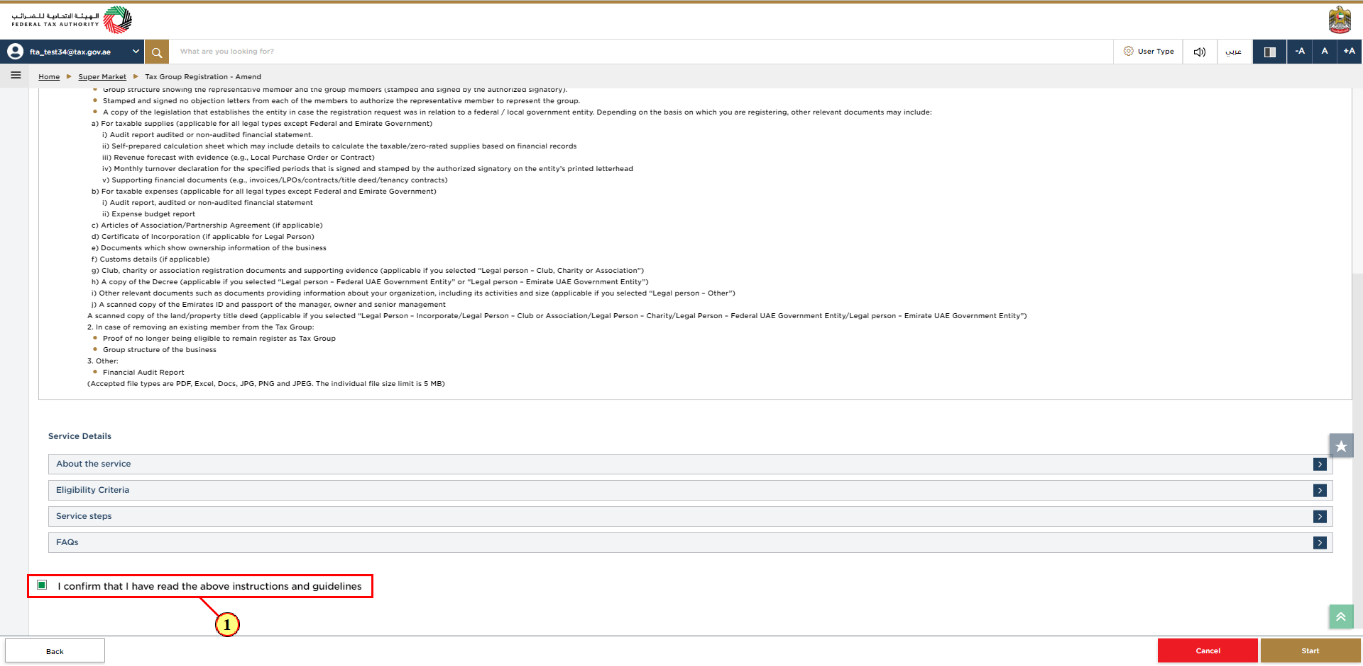Screen dimensions: 1363x666
Task: Decrease font size with -A
Action: coord(1300,51)
